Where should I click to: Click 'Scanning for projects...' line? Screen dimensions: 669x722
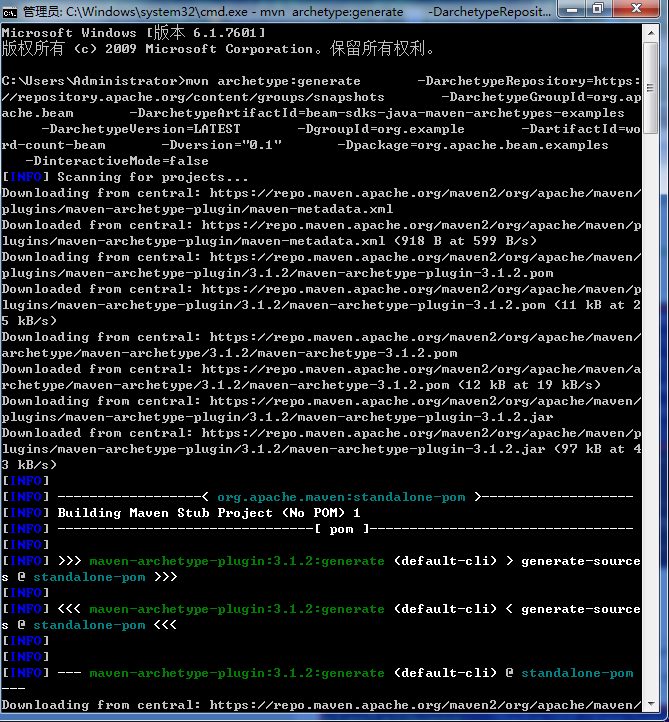tap(153, 177)
